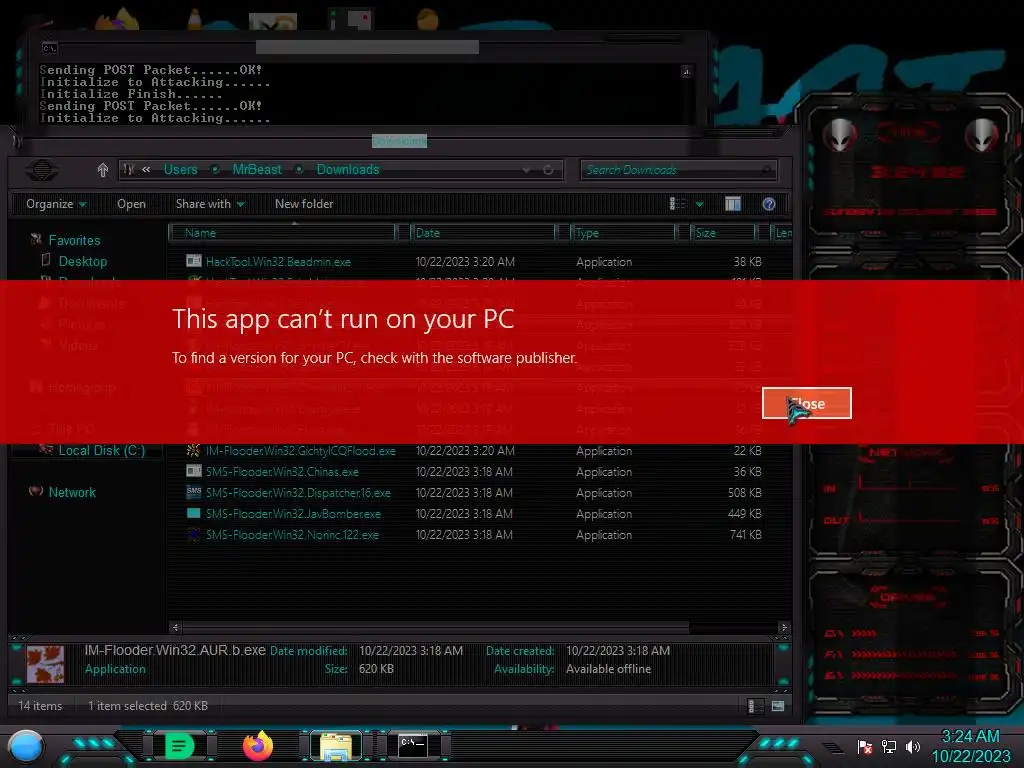The height and width of the screenshot is (768, 1024).
Task: Open green notes app in taskbar
Action: point(179,746)
